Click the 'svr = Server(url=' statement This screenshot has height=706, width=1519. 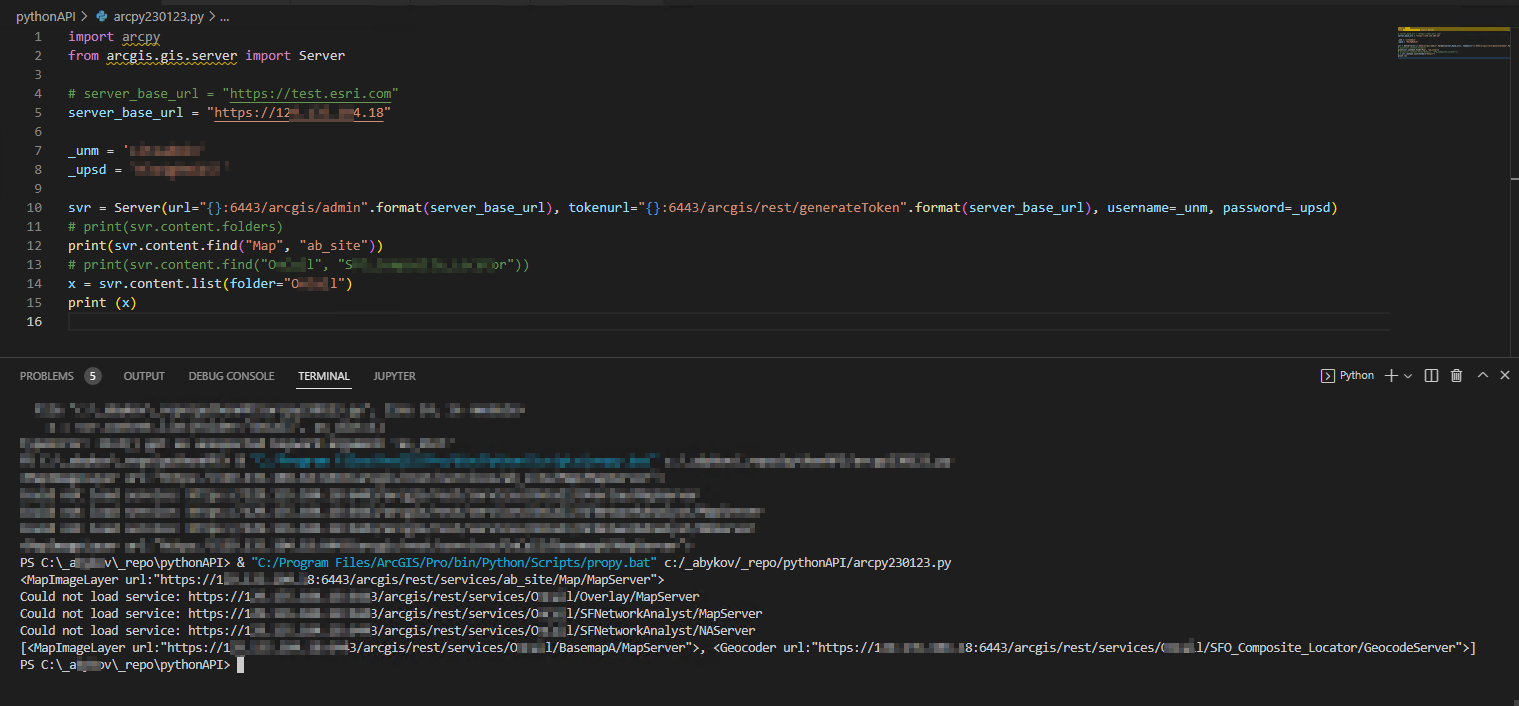click(703, 208)
